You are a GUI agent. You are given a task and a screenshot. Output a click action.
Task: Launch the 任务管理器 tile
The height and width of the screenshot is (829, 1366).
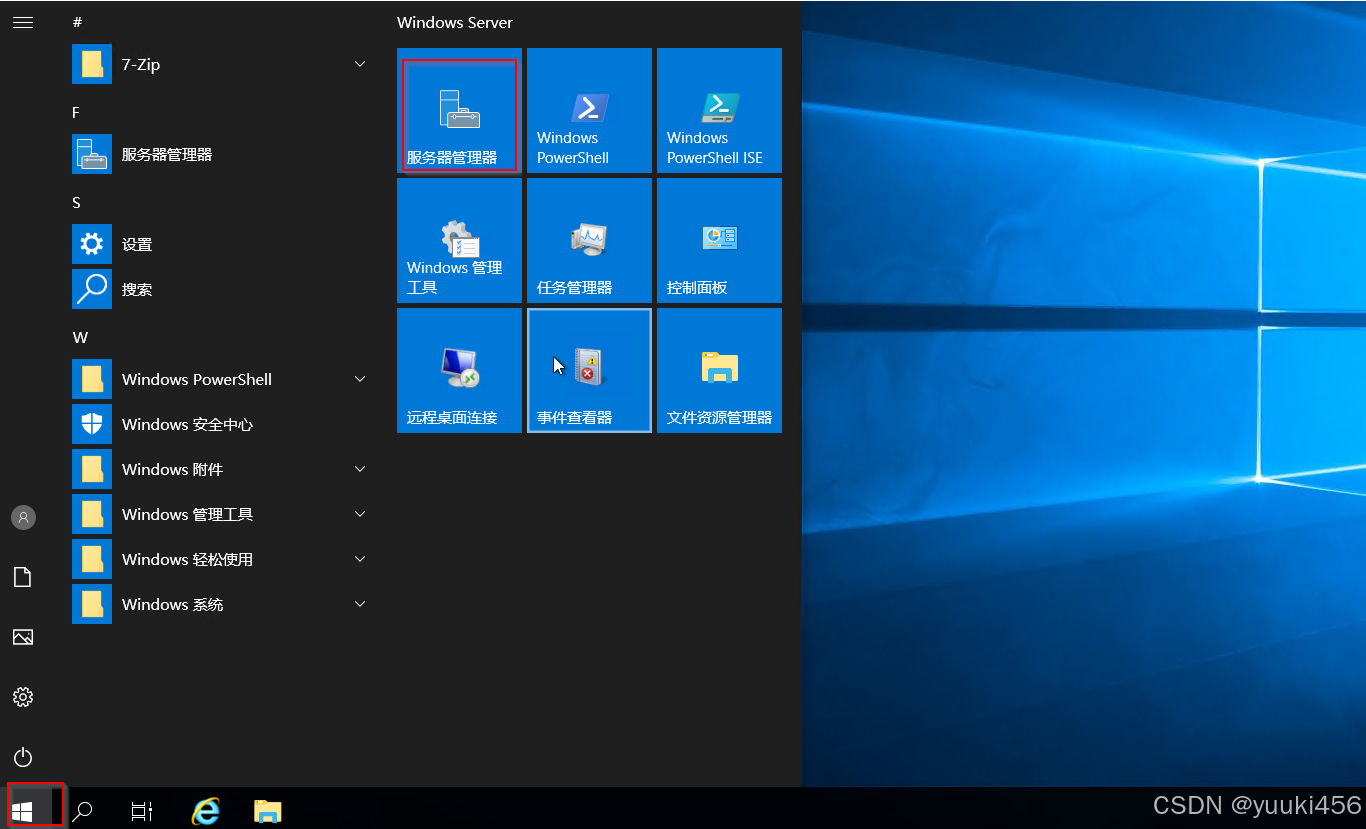pyautogui.click(x=589, y=240)
